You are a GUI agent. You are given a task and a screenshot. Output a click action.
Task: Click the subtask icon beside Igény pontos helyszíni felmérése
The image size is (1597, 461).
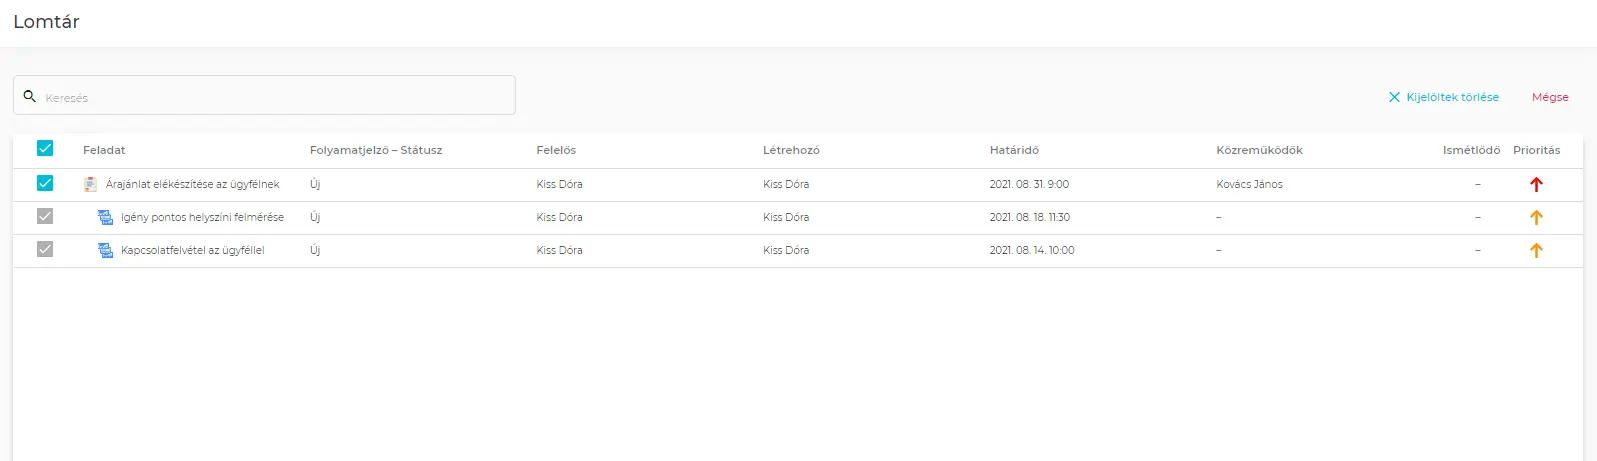tap(105, 217)
